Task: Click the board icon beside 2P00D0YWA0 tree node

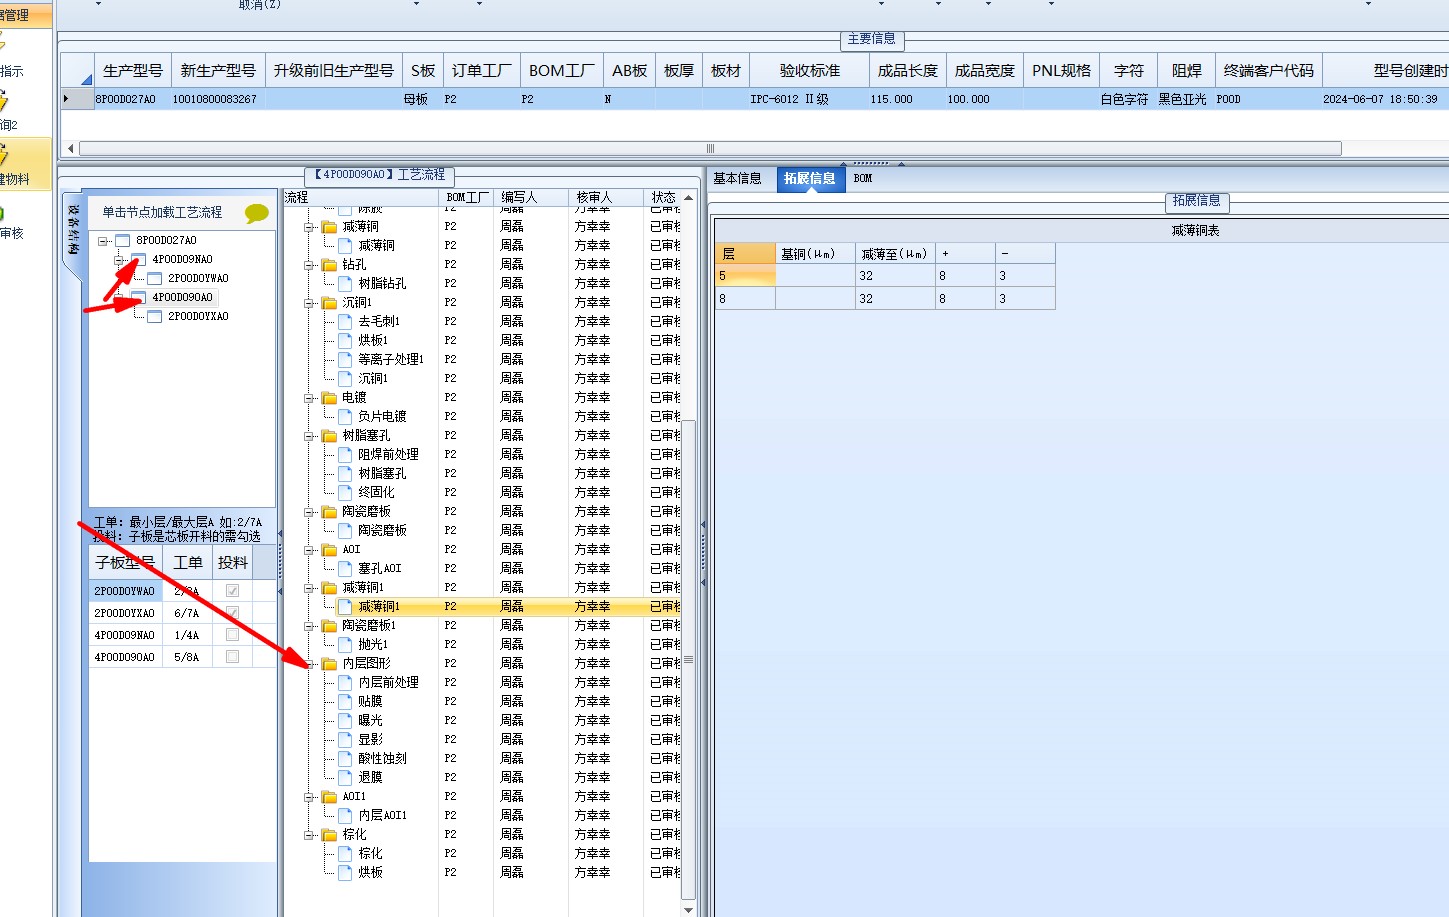Action: point(155,278)
